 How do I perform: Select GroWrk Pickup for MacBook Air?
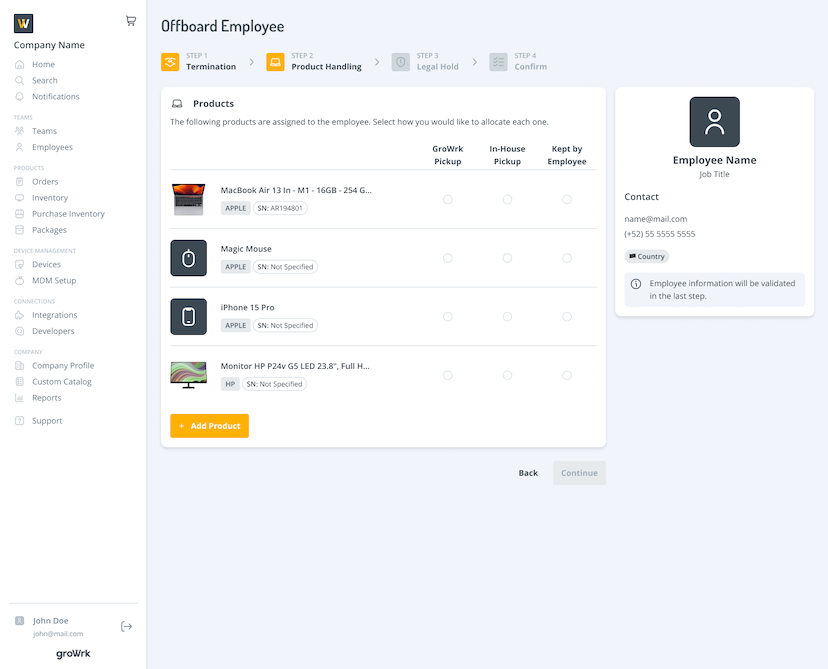pos(448,199)
